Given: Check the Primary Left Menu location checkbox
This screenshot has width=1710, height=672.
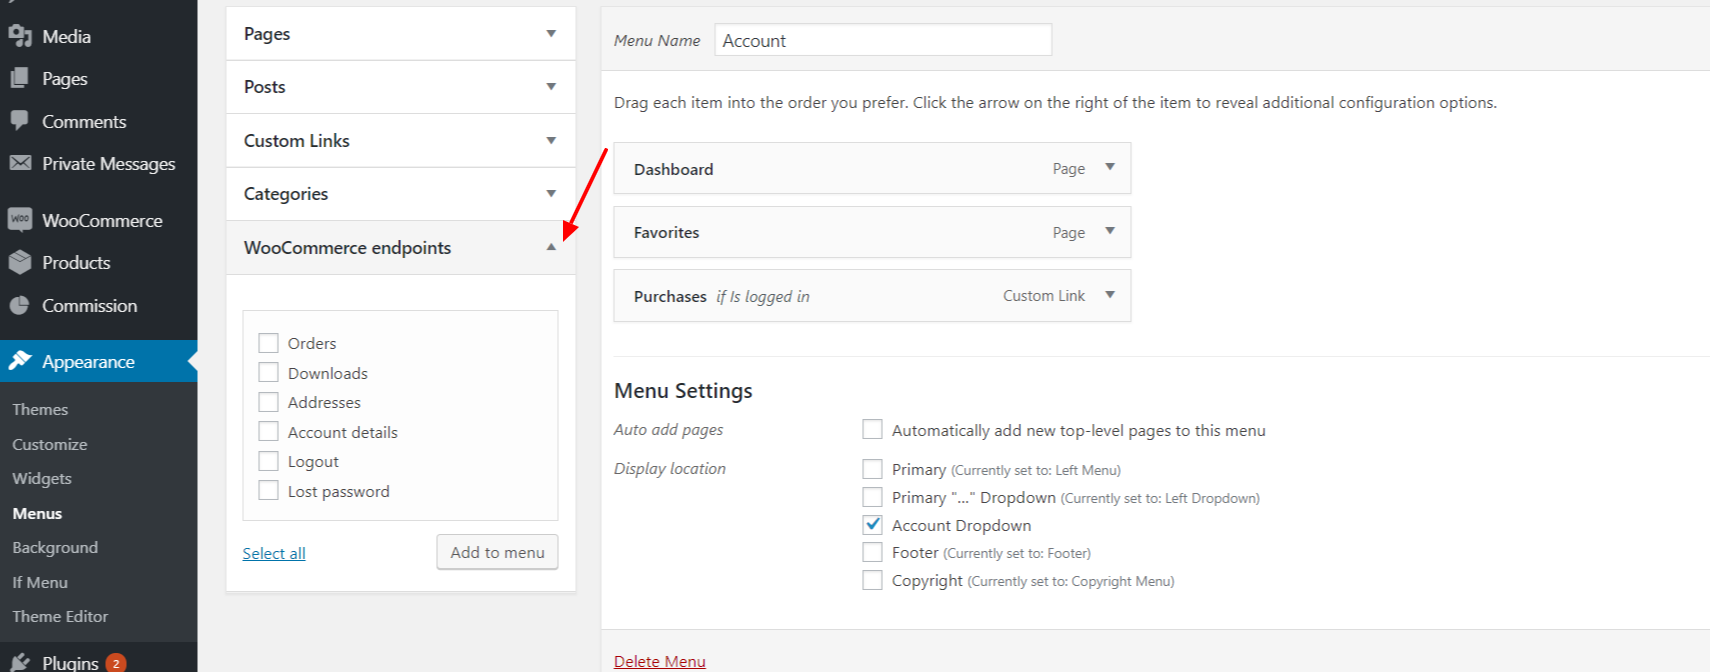Looking at the screenshot, I should tap(872, 469).
